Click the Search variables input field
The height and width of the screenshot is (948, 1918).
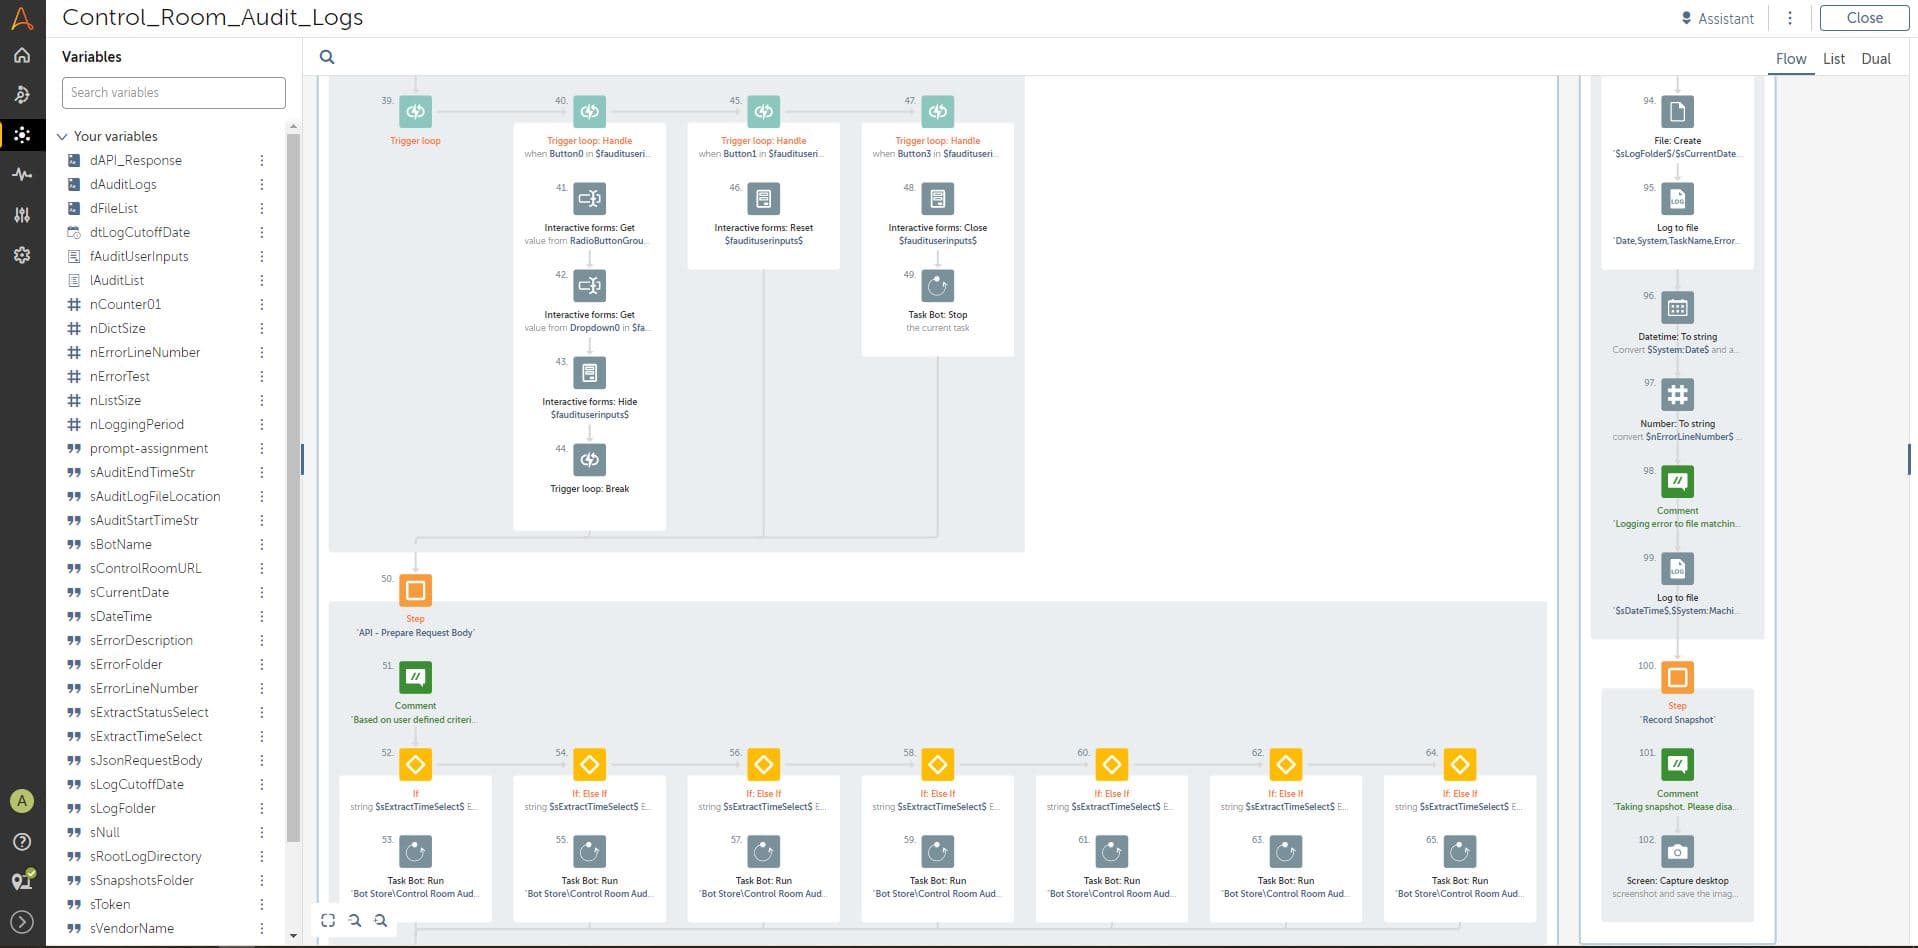174,93
